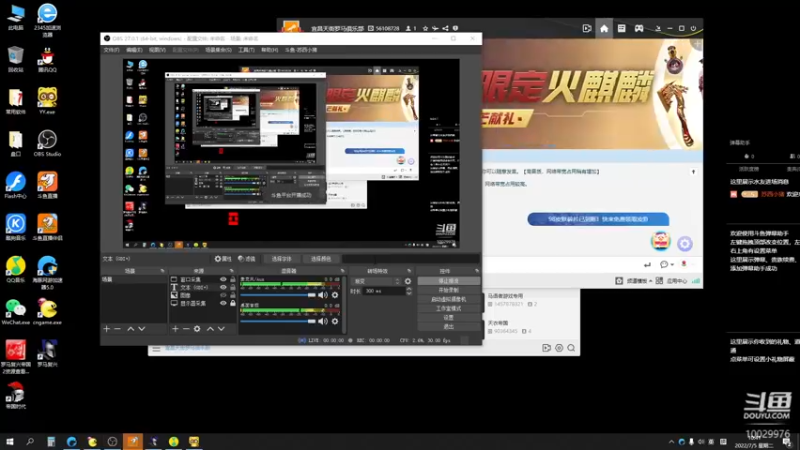Image resolution: width=800 pixels, height=450 pixels.
Task: Click the share icon in Douyu header
Action: 445,29
